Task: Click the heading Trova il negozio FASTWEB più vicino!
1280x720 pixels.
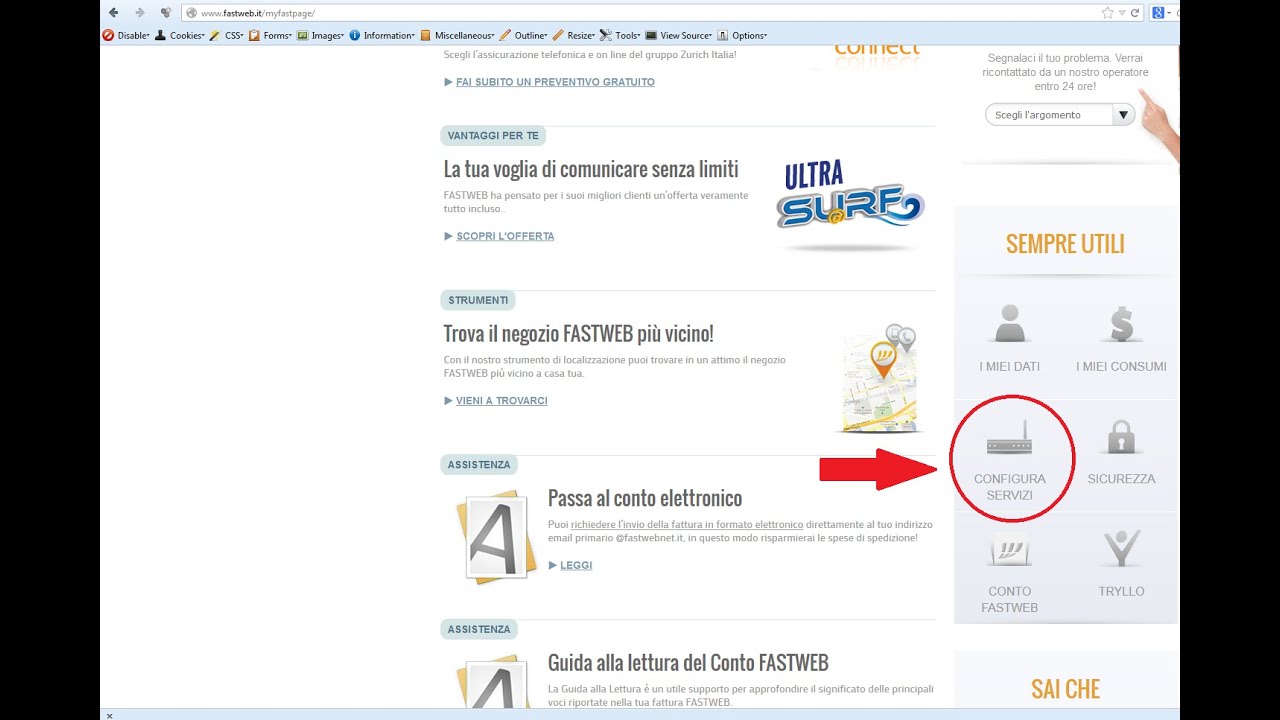Action: pos(578,334)
